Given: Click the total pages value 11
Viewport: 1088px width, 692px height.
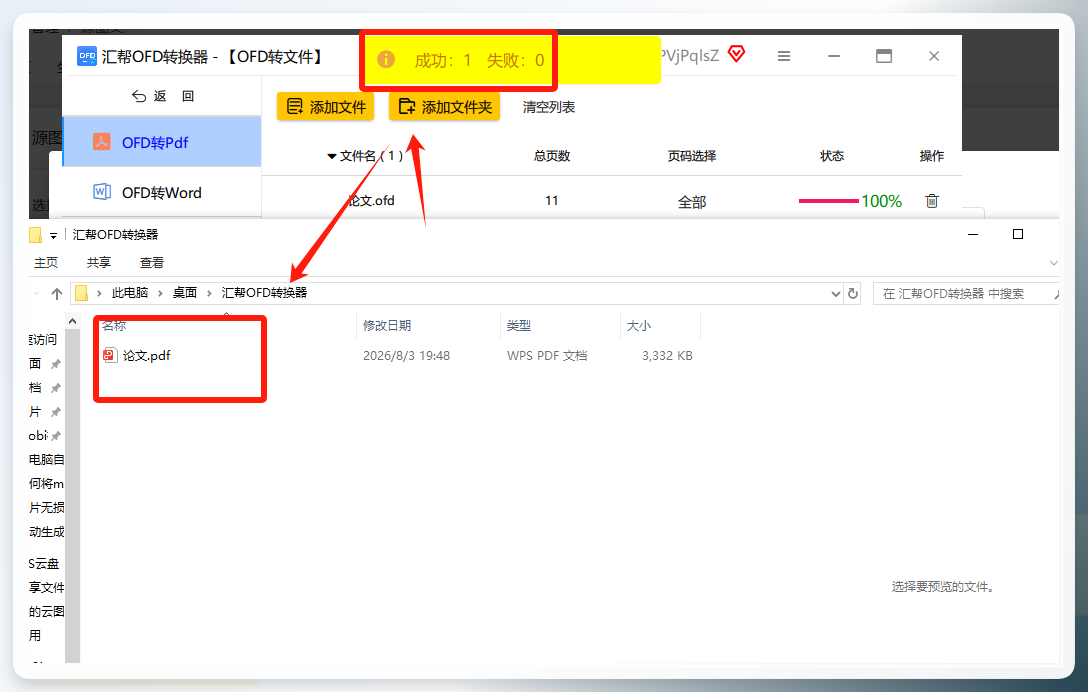Looking at the screenshot, I should tap(552, 201).
